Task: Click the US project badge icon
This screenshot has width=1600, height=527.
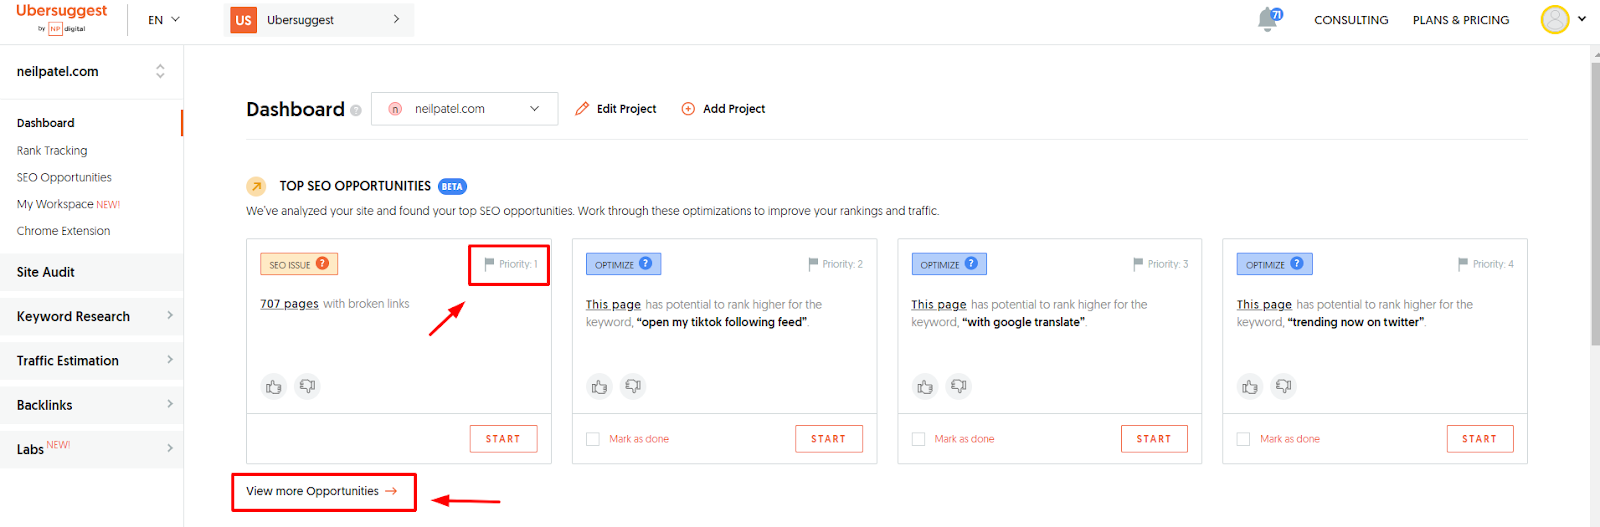Action: point(243,20)
